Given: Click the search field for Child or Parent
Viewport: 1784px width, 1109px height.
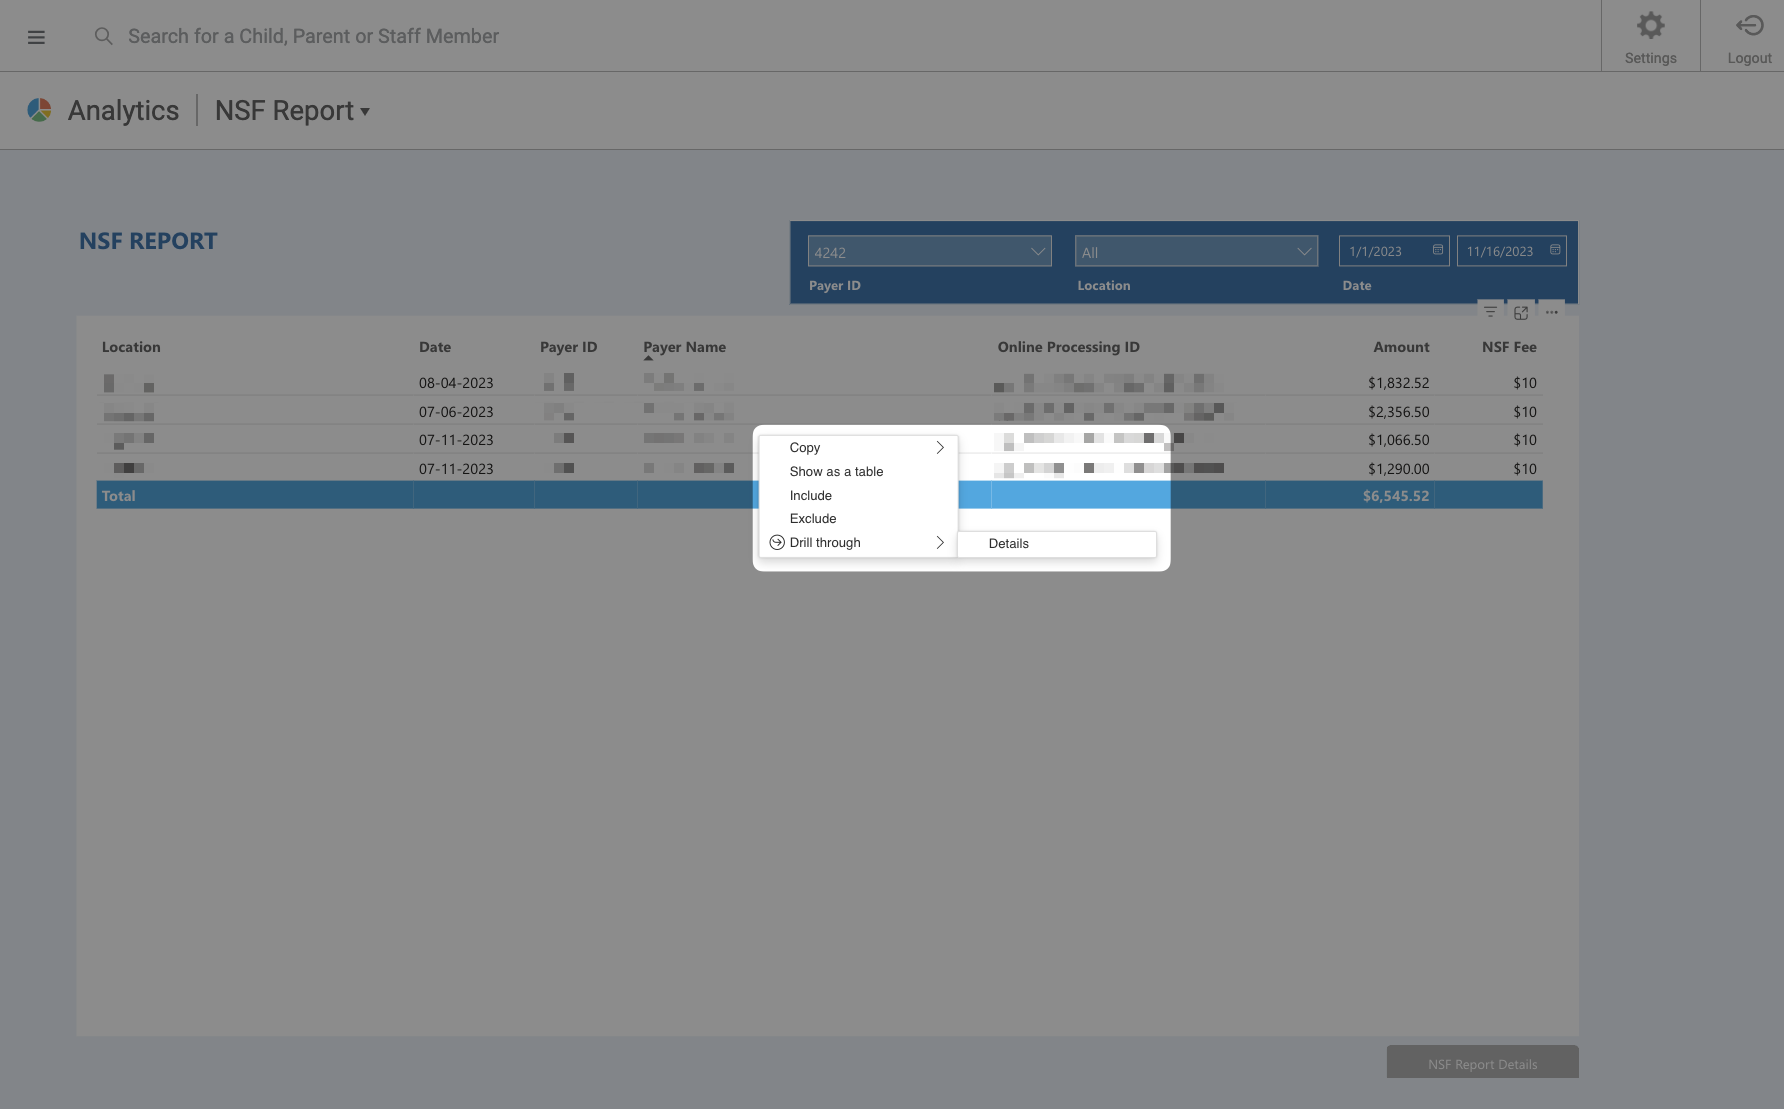Looking at the screenshot, I should pos(312,36).
